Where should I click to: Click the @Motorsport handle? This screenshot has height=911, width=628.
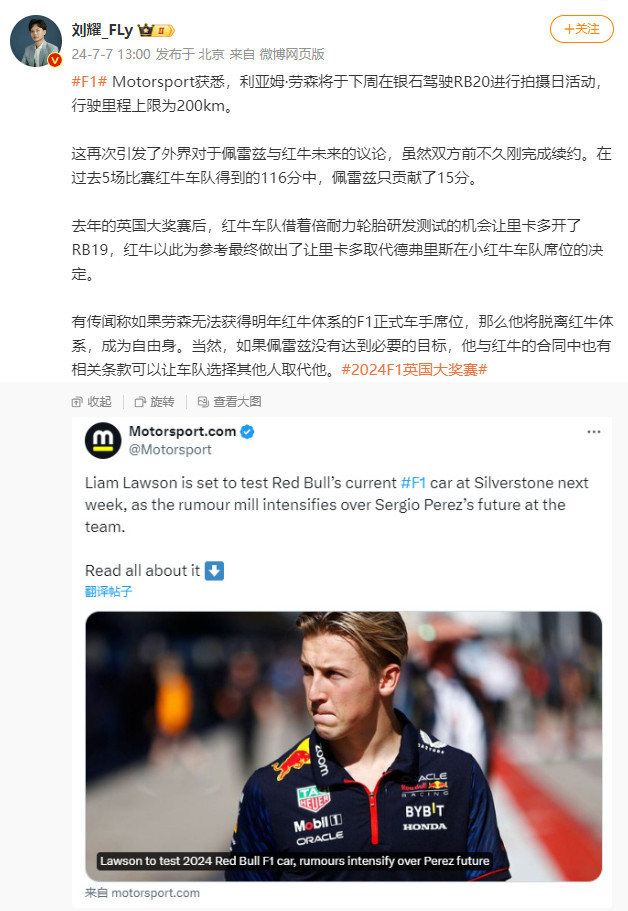click(x=170, y=450)
